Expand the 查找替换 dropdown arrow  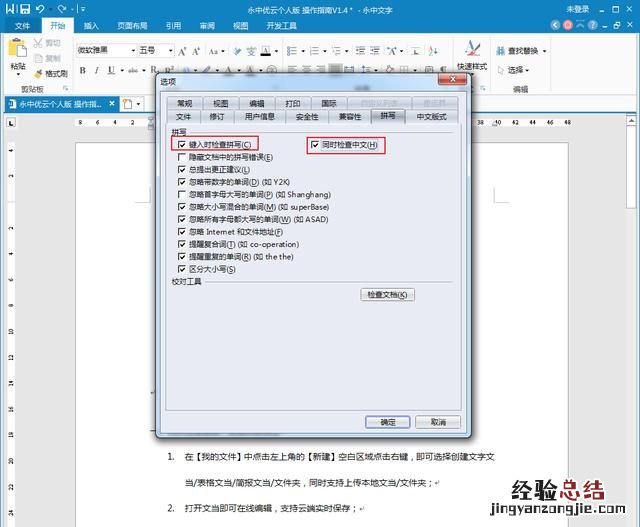[544, 51]
